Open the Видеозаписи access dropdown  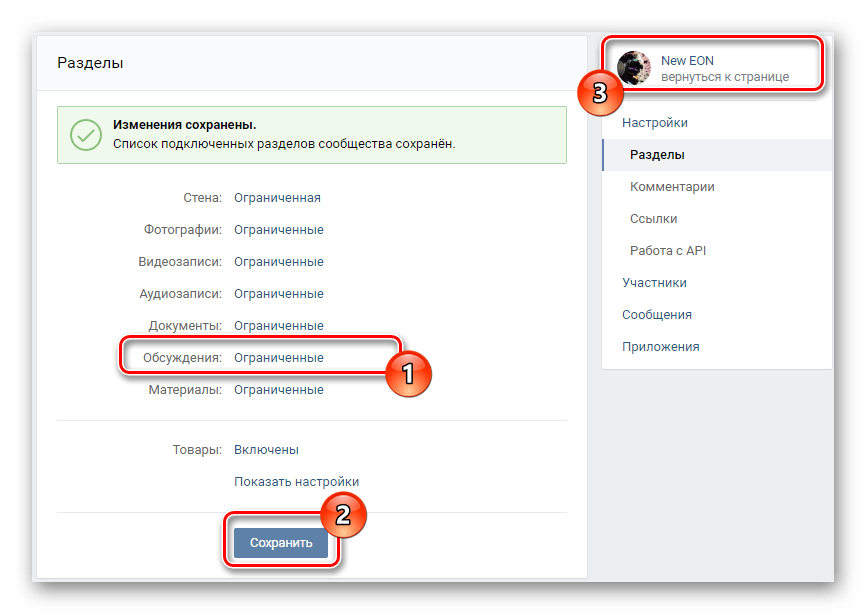tap(279, 261)
